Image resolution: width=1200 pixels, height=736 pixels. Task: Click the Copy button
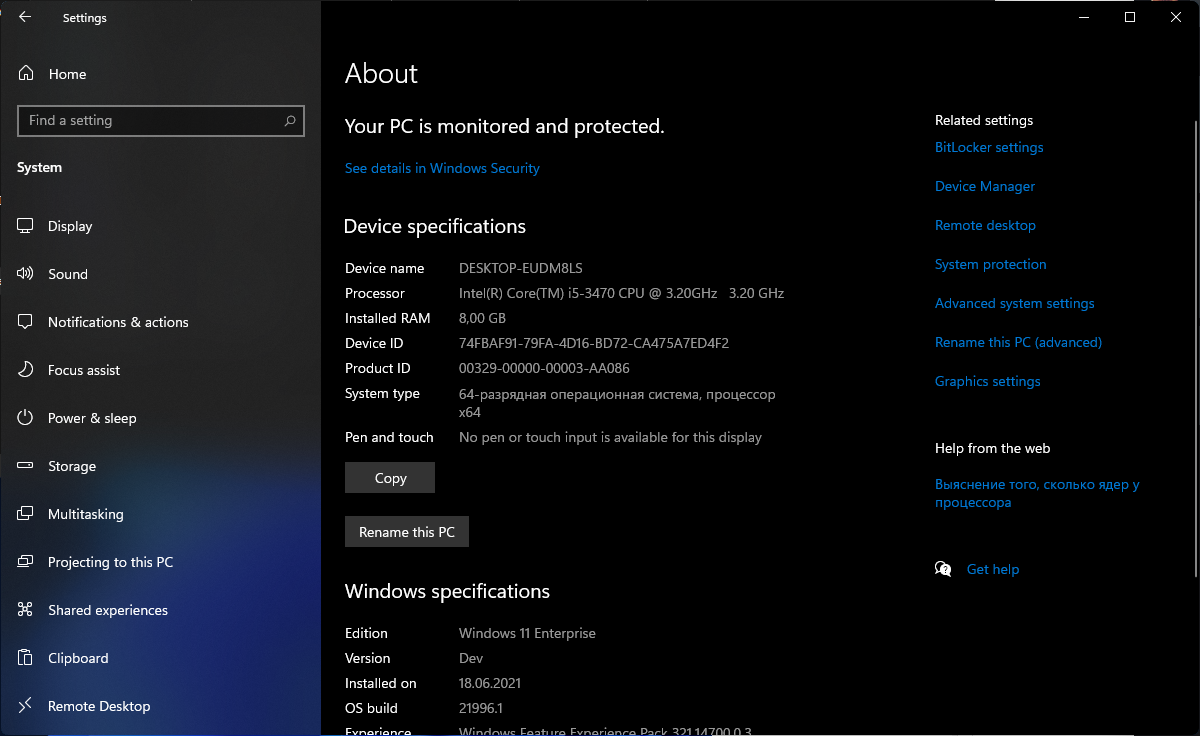pos(390,478)
